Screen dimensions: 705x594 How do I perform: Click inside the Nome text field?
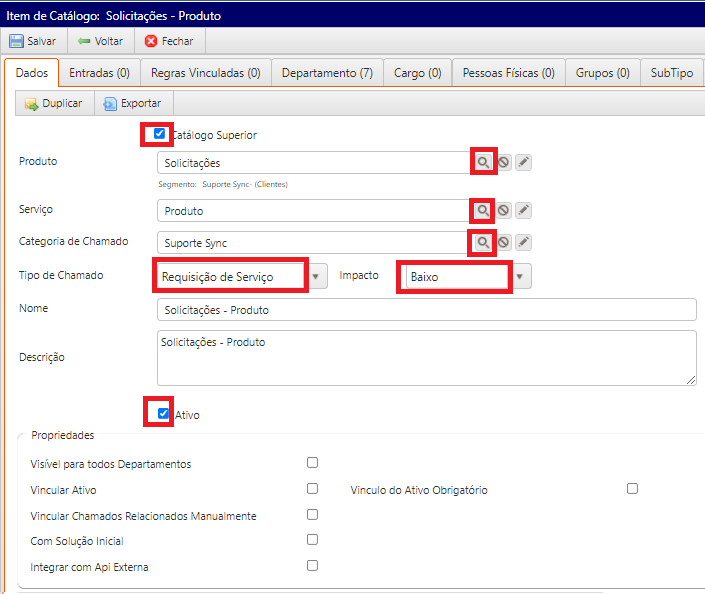point(426,310)
